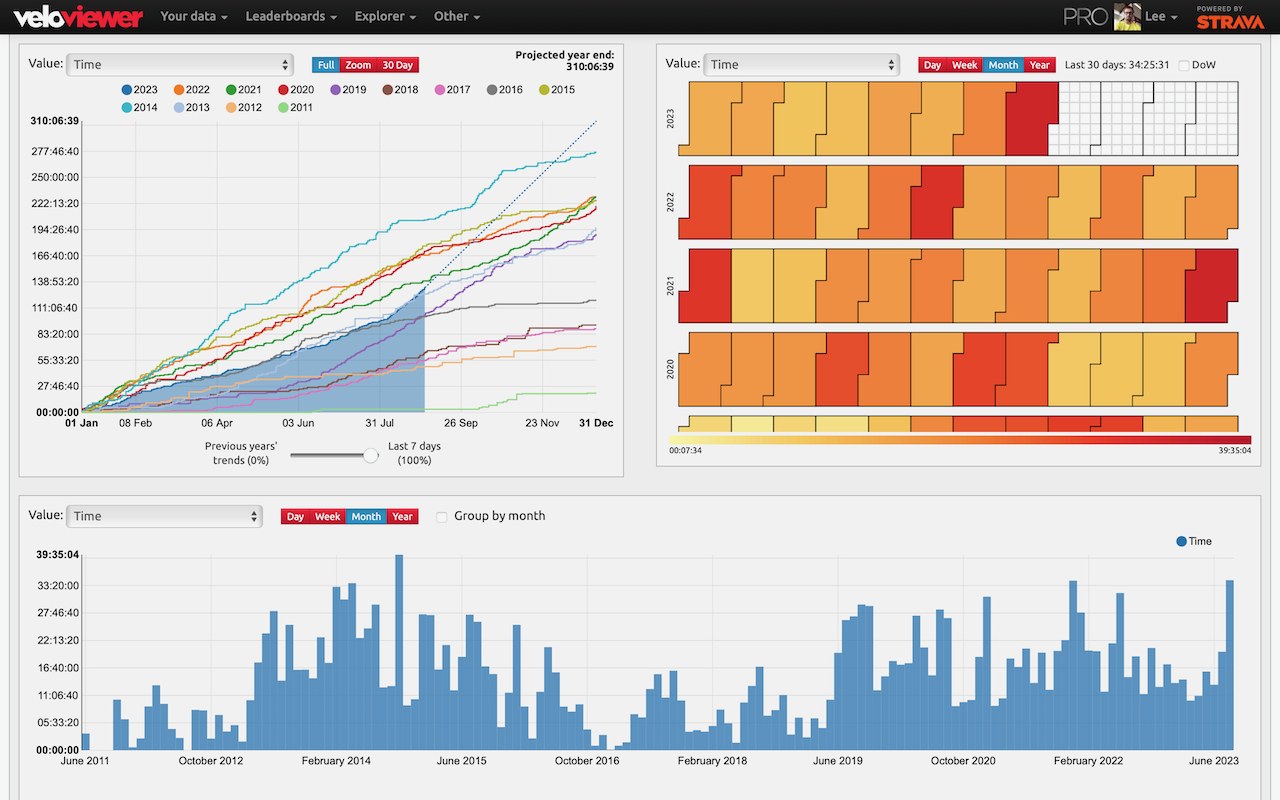Image resolution: width=1280 pixels, height=800 pixels.
Task: Click the 30 Day button
Action: 397,65
